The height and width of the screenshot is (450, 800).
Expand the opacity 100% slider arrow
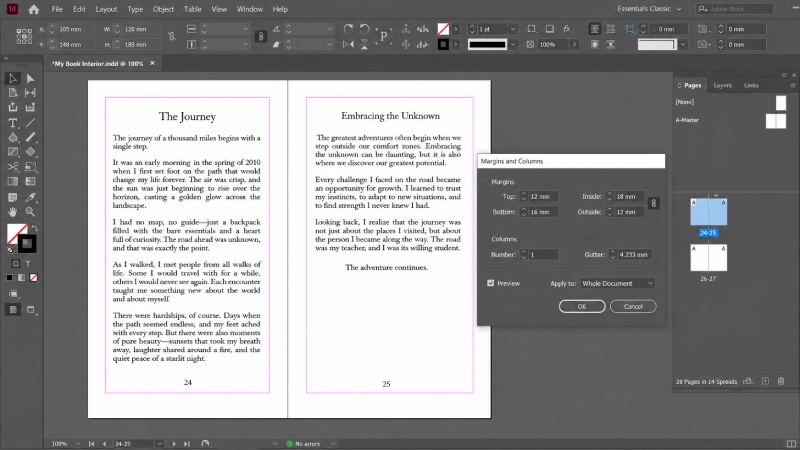point(574,44)
